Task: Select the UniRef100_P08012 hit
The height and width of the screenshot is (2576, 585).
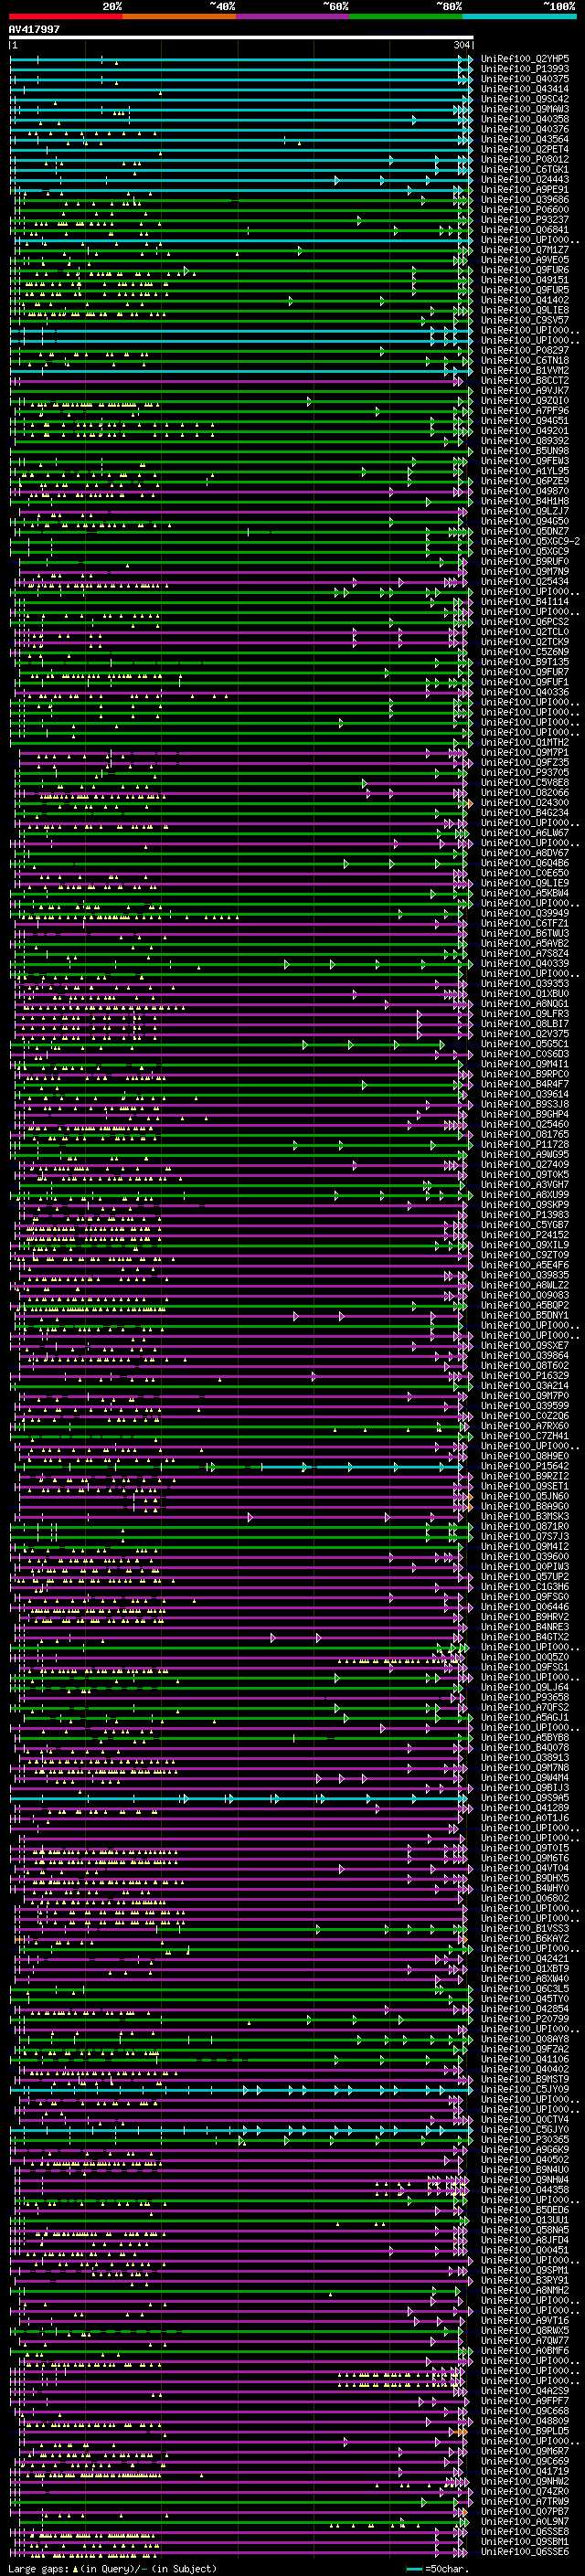Action: click(x=525, y=159)
